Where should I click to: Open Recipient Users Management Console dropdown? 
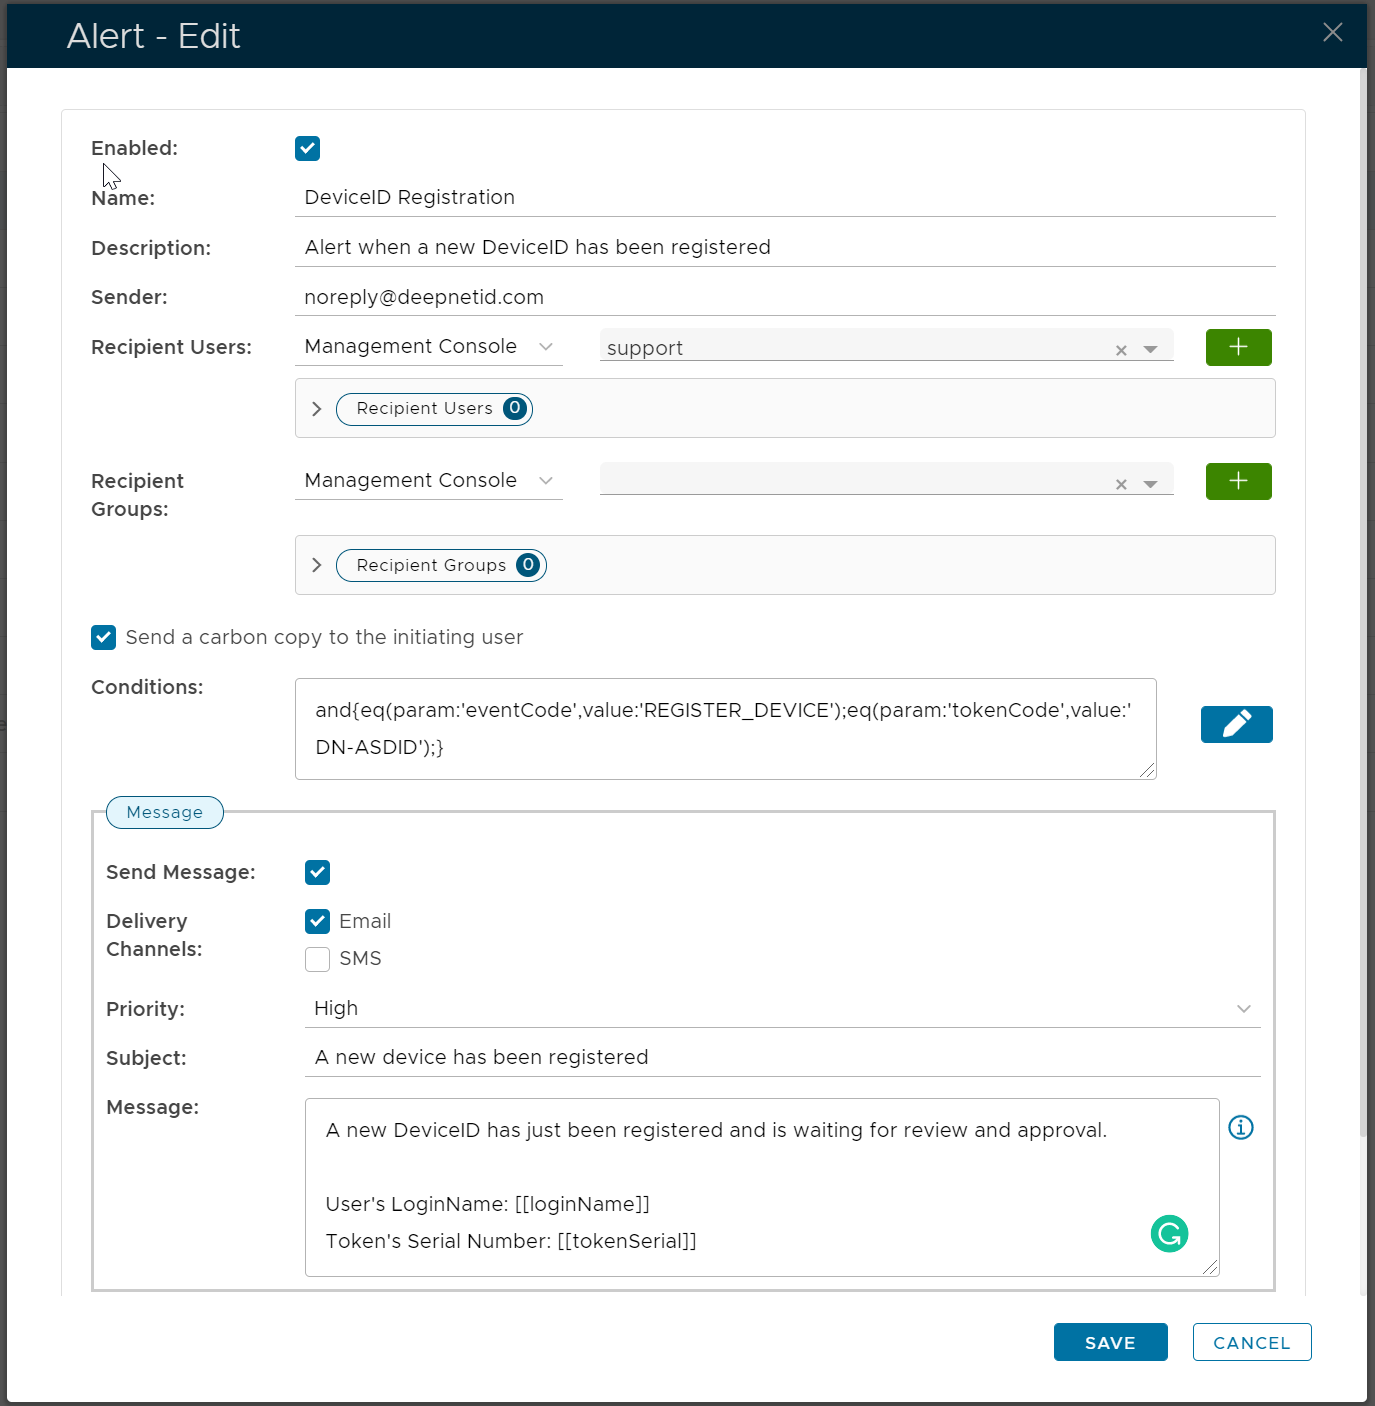click(x=428, y=347)
